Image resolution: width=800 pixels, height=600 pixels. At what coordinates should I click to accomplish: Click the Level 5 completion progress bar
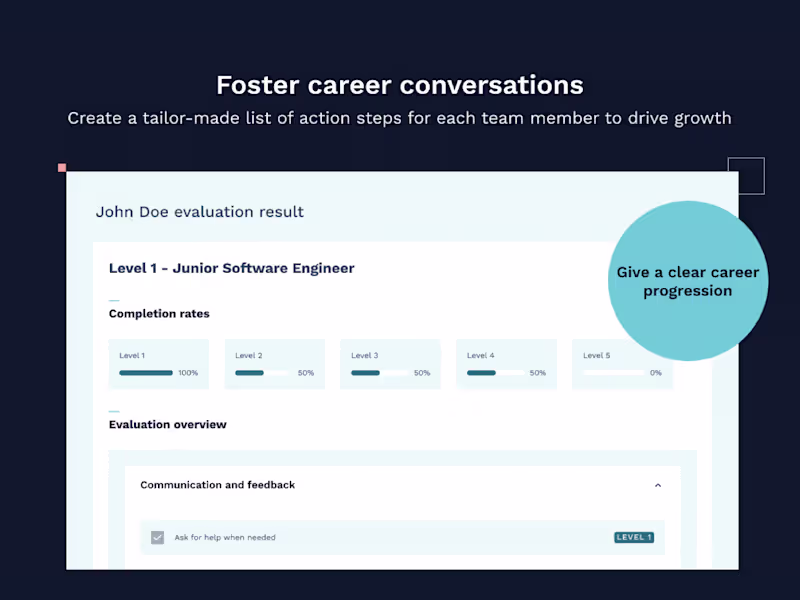[613, 373]
